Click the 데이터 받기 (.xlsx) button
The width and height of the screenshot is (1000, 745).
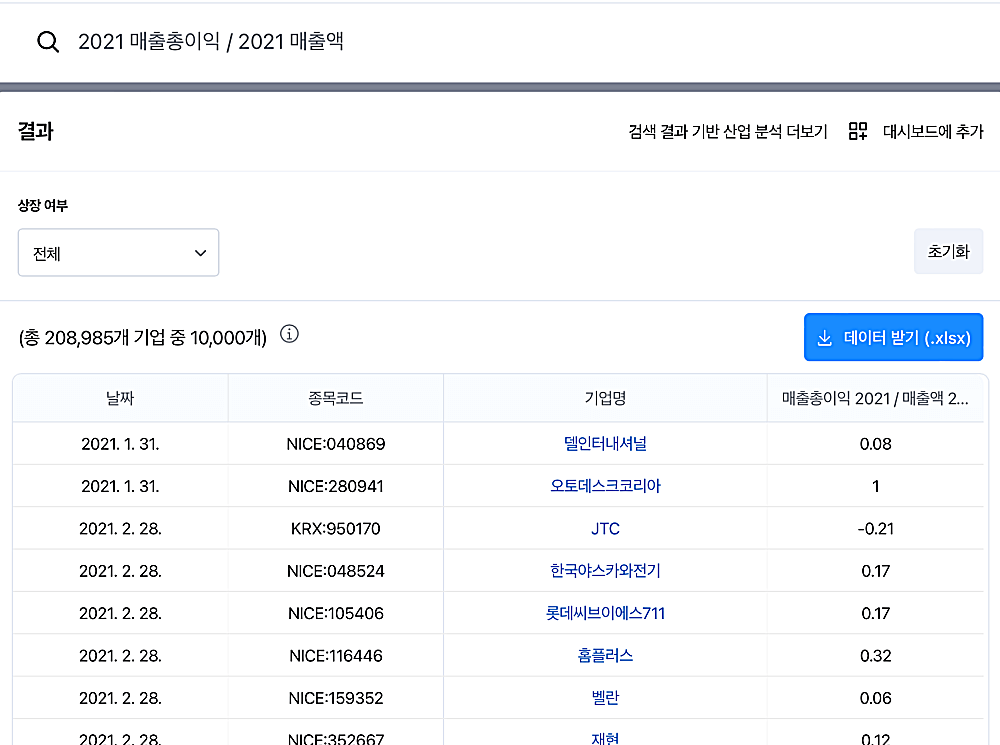pos(893,337)
